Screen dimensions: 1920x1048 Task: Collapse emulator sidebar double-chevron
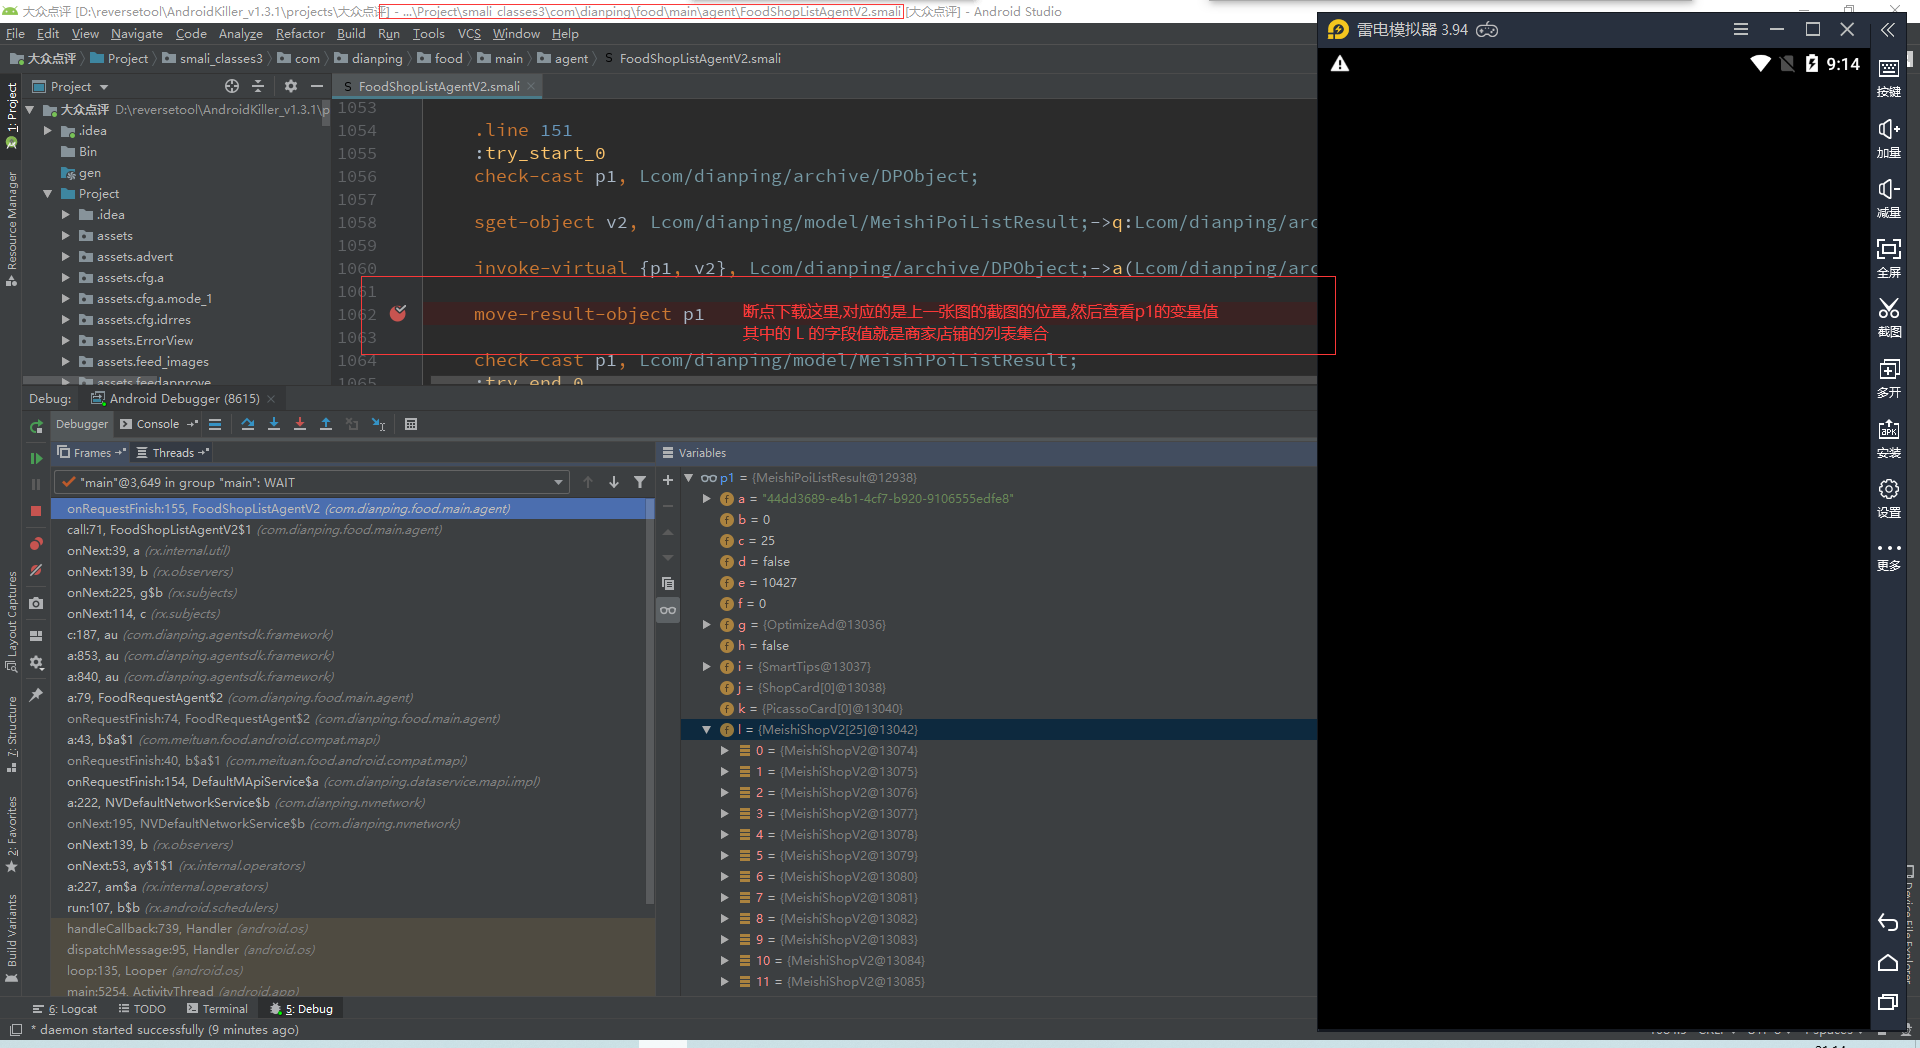[1888, 29]
